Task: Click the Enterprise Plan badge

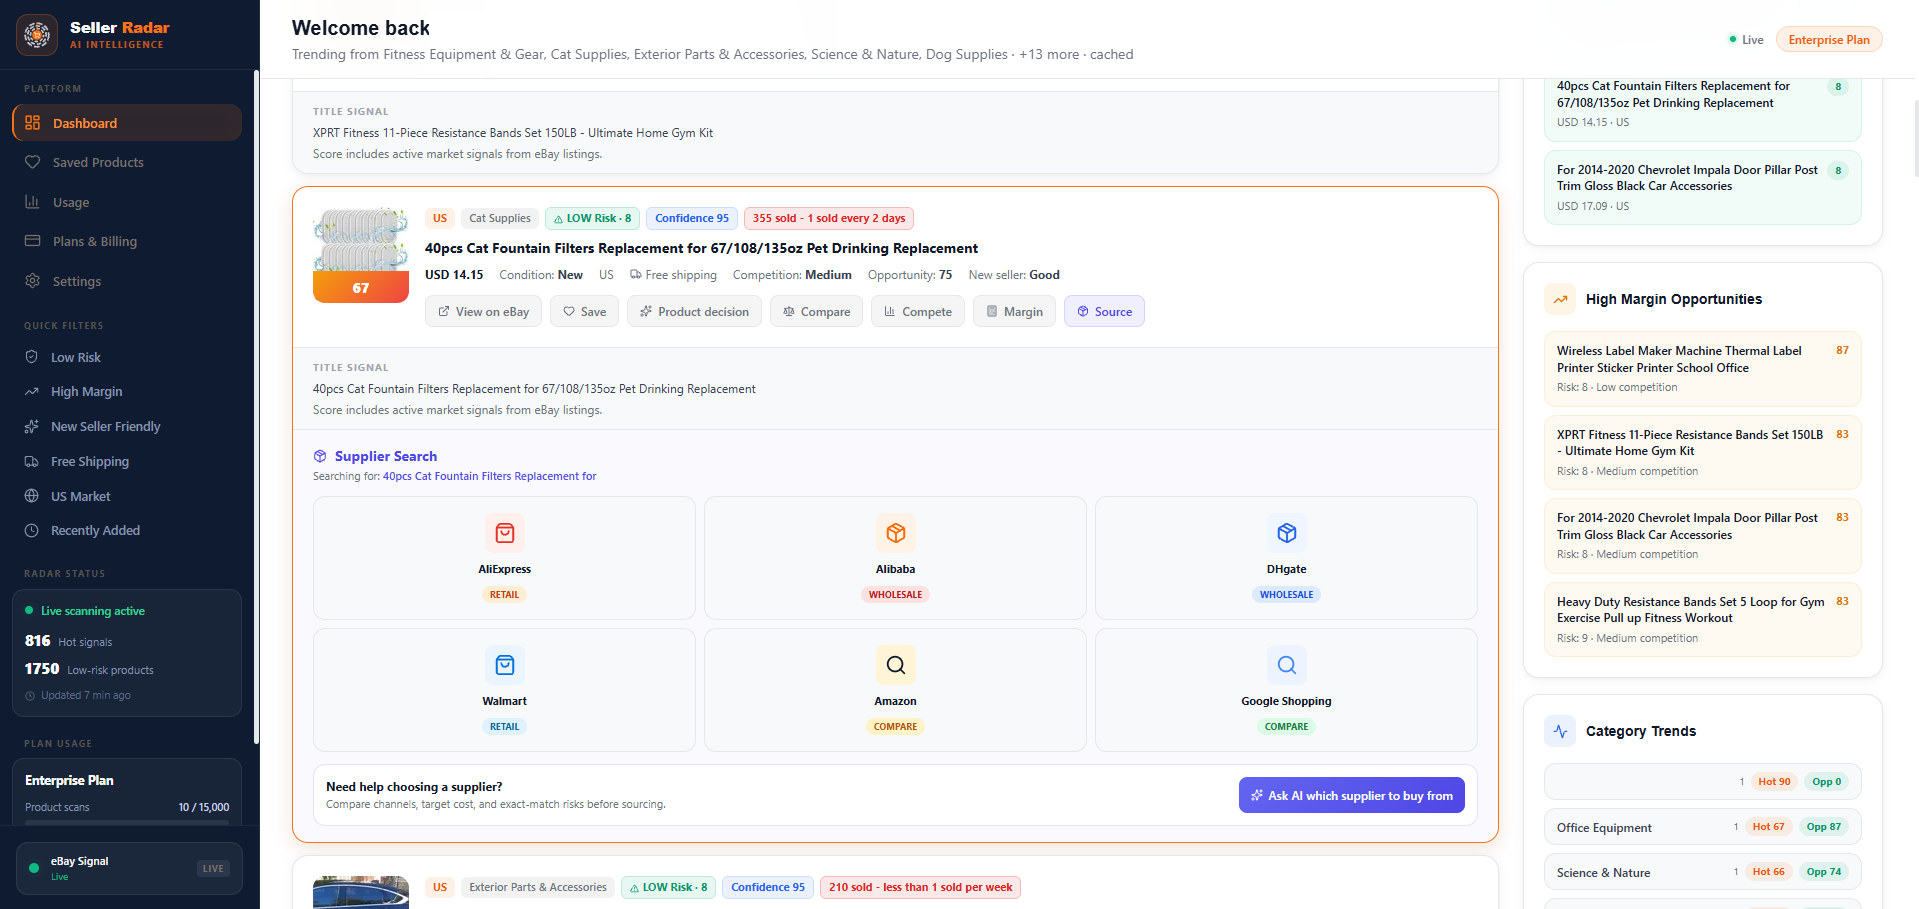Action: coord(1829,40)
